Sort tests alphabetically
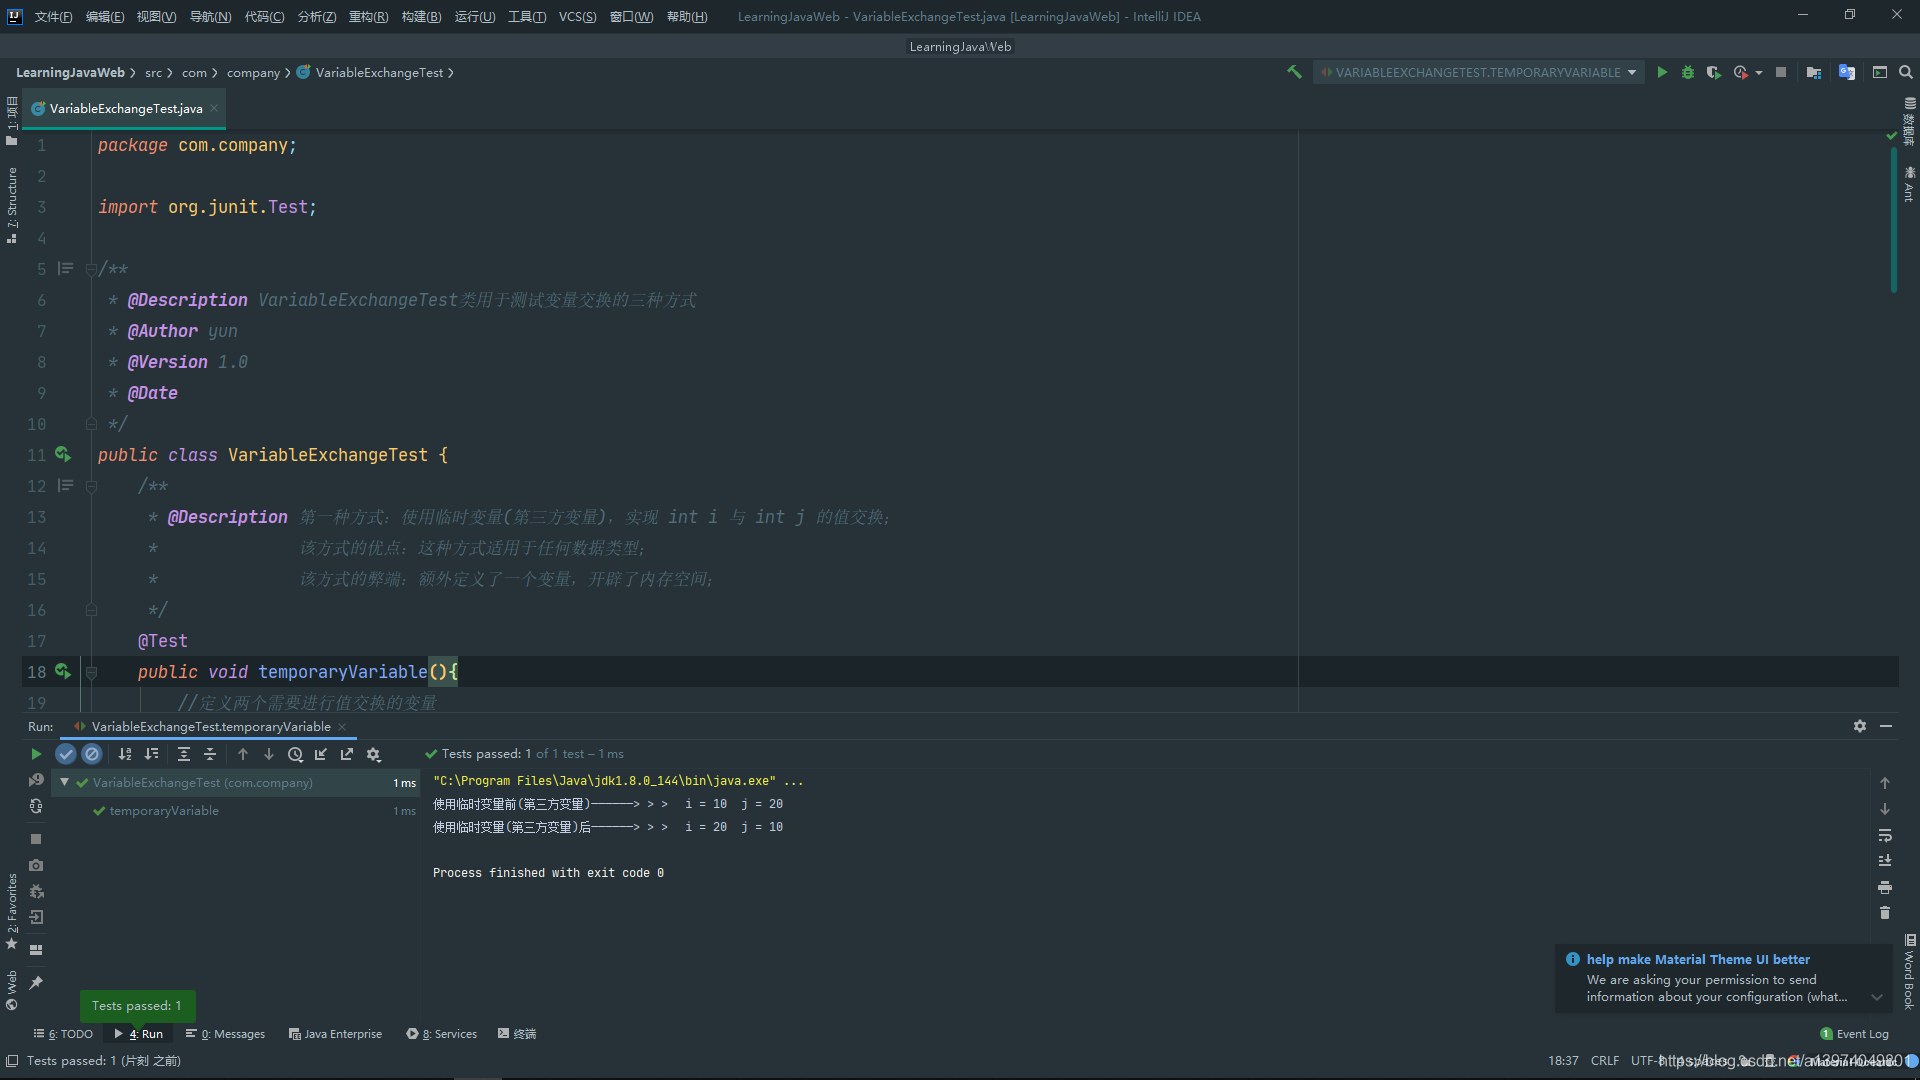The height and width of the screenshot is (1080, 1920). click(125, 754)
